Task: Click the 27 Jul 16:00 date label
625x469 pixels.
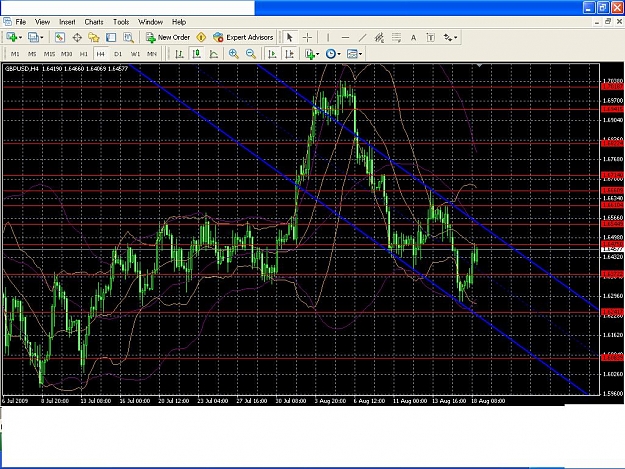Action: 252,400
